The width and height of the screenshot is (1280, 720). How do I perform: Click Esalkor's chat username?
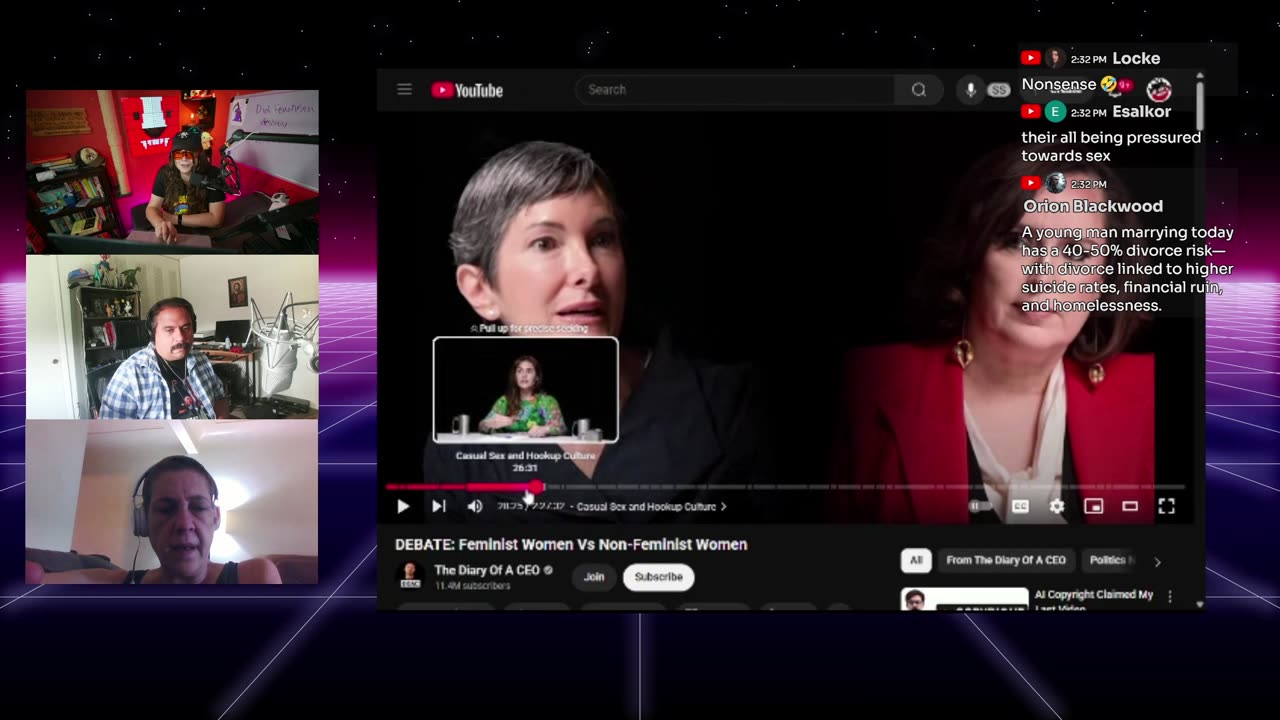coord(1141,112)
